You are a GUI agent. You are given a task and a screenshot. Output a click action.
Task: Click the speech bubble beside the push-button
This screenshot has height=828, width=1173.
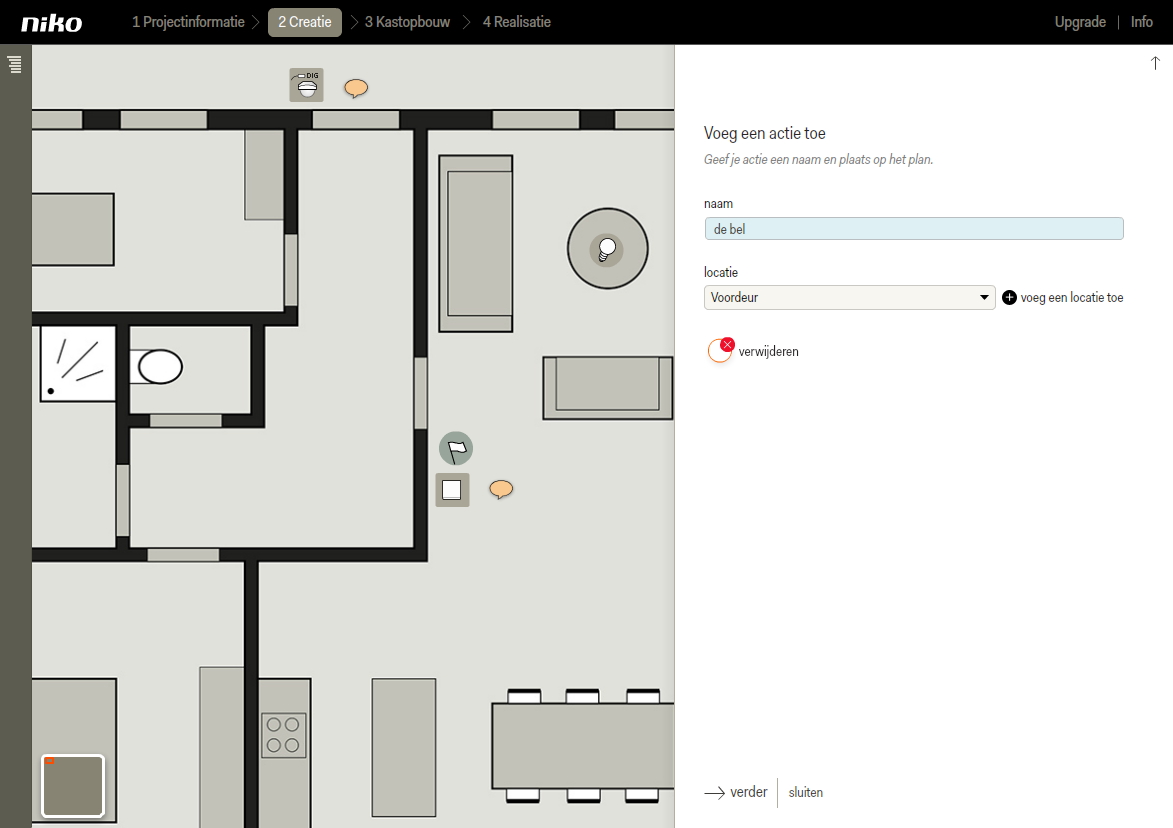[x=501, y=489]
